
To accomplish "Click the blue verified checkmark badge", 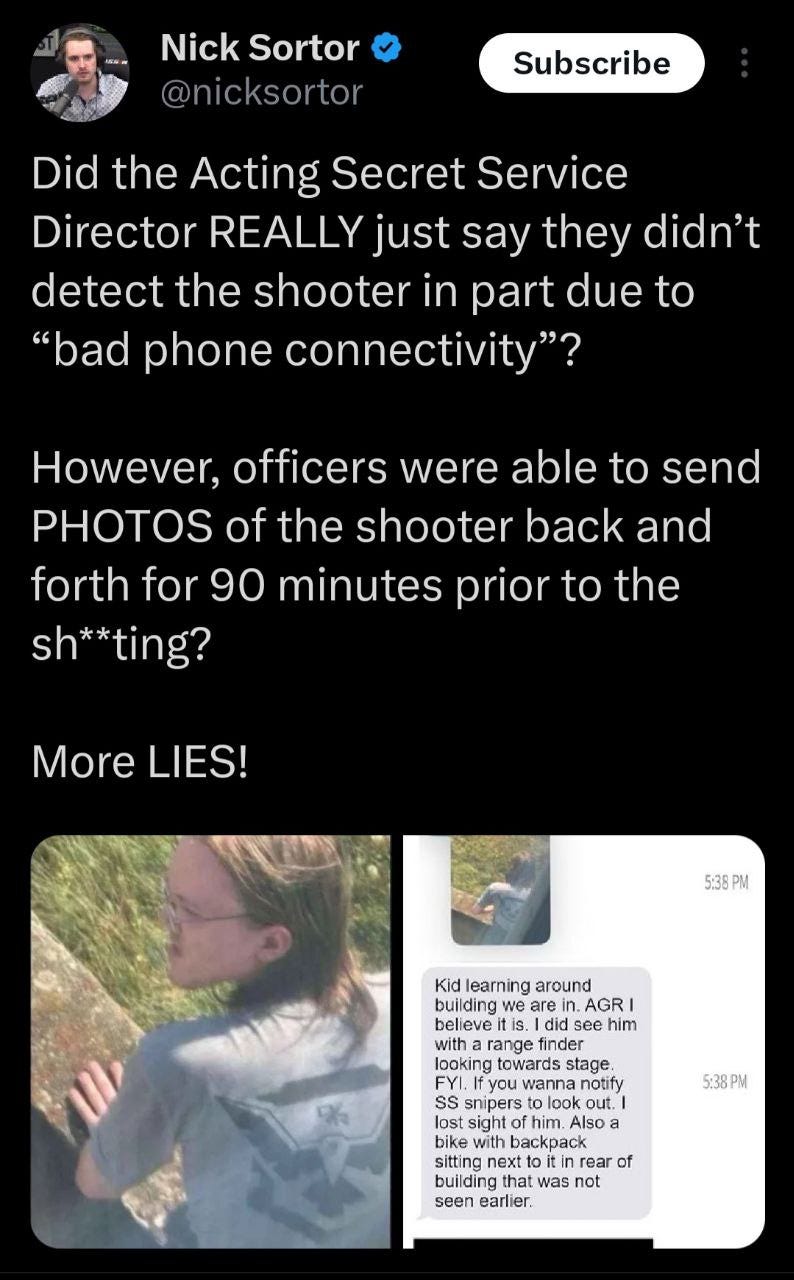I will click(387, 47).
